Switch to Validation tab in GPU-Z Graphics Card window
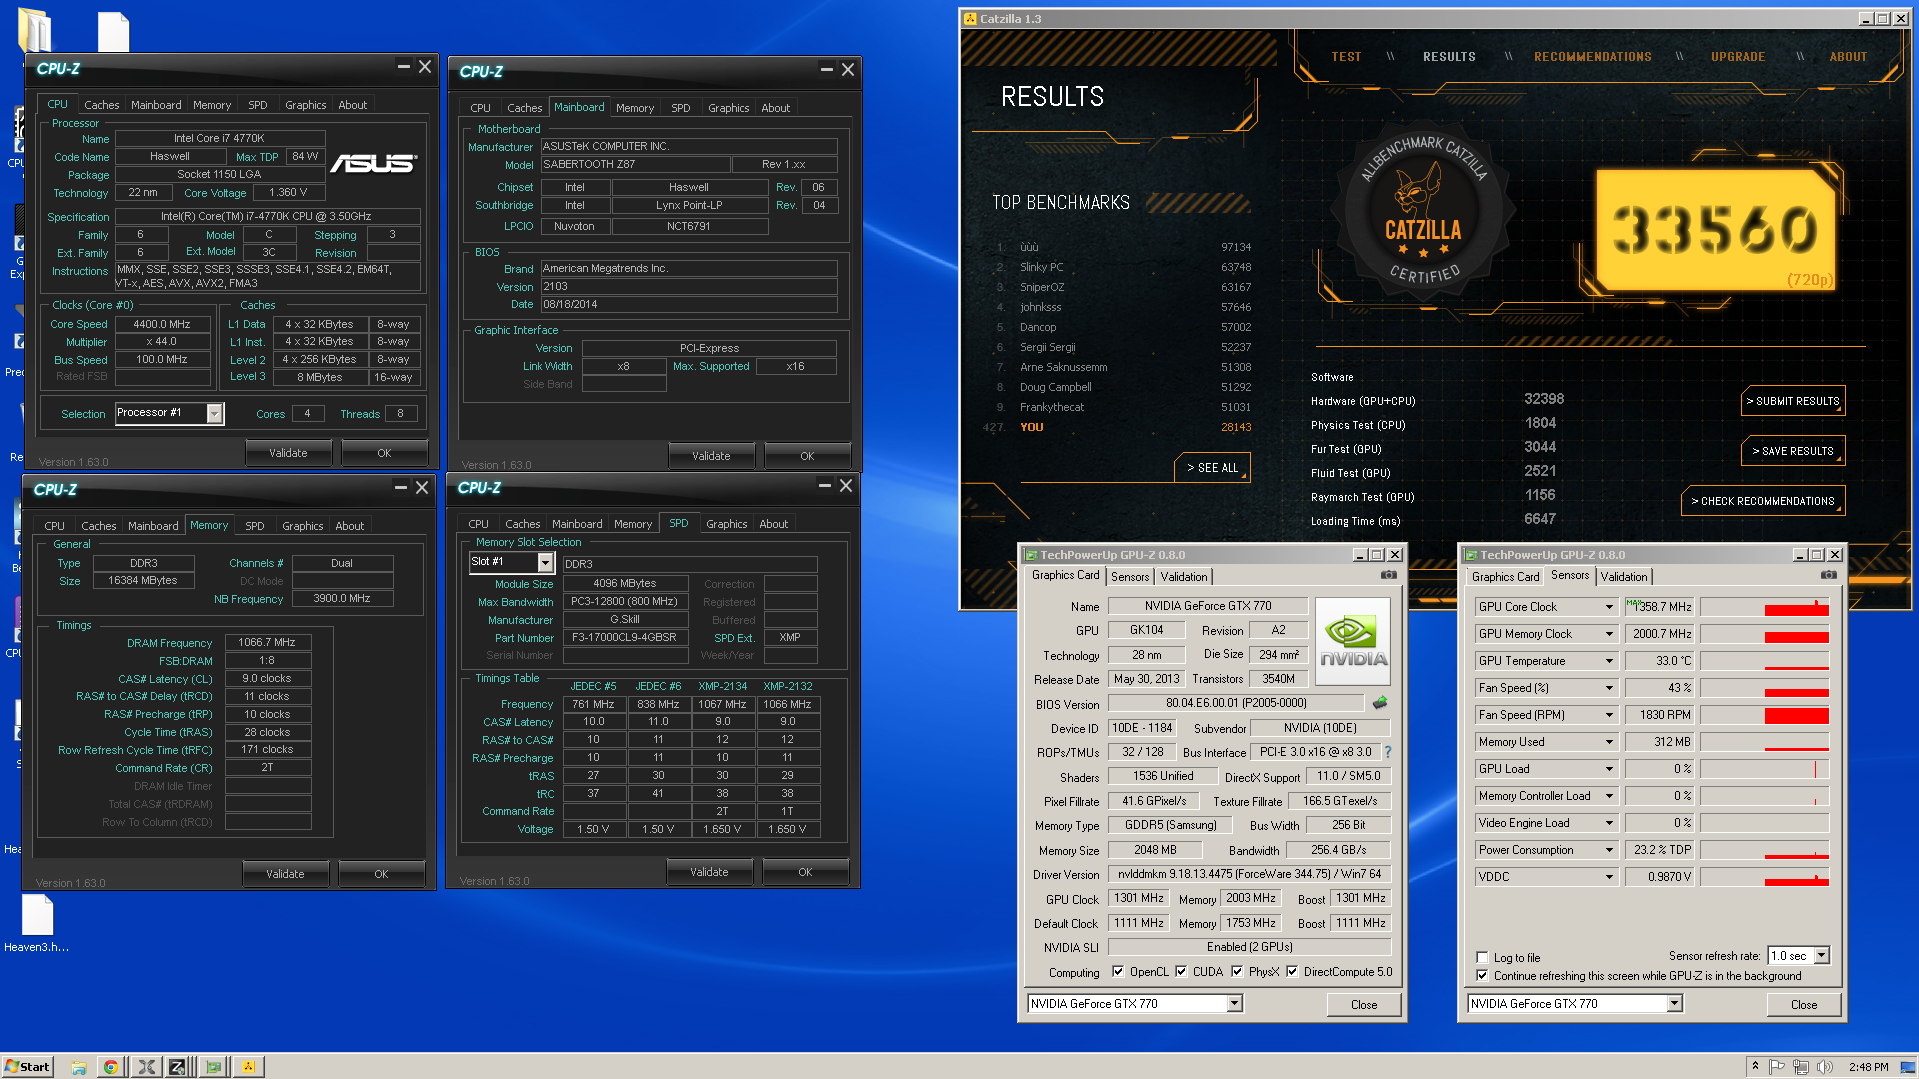The width and height of the screenshot is (1919, 1079). click(1183, 577)
